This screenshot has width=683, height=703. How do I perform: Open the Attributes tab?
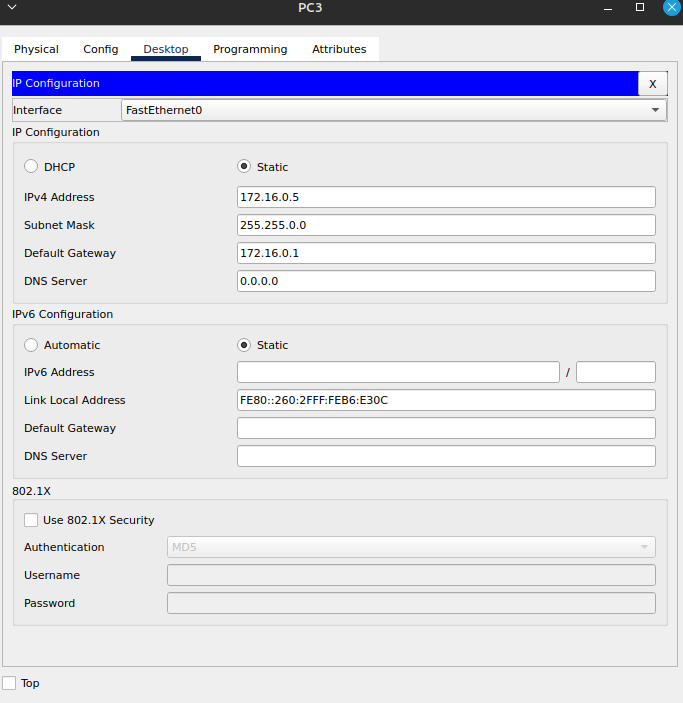coord(339,49)
